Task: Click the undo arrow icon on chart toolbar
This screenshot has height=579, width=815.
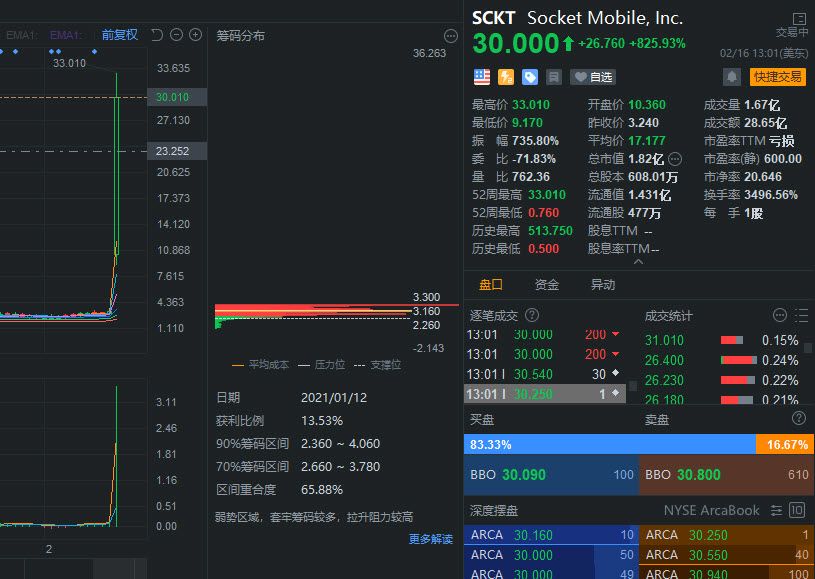Action: tap(157, 35)
